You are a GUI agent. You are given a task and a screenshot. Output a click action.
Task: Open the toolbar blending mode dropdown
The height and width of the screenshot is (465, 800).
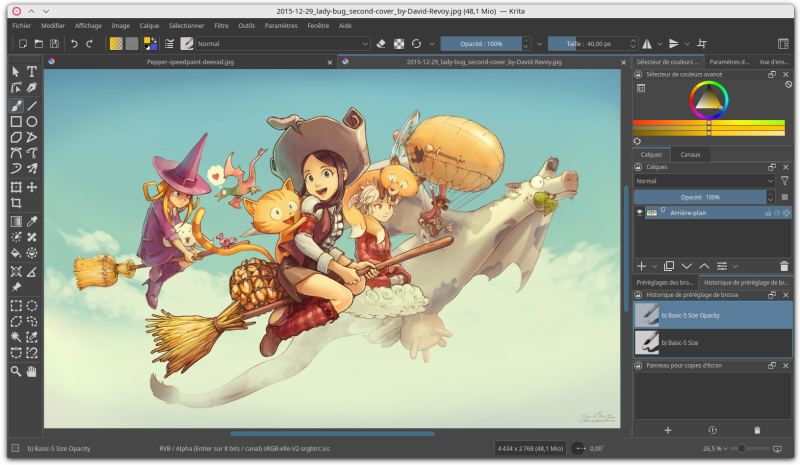283,44
